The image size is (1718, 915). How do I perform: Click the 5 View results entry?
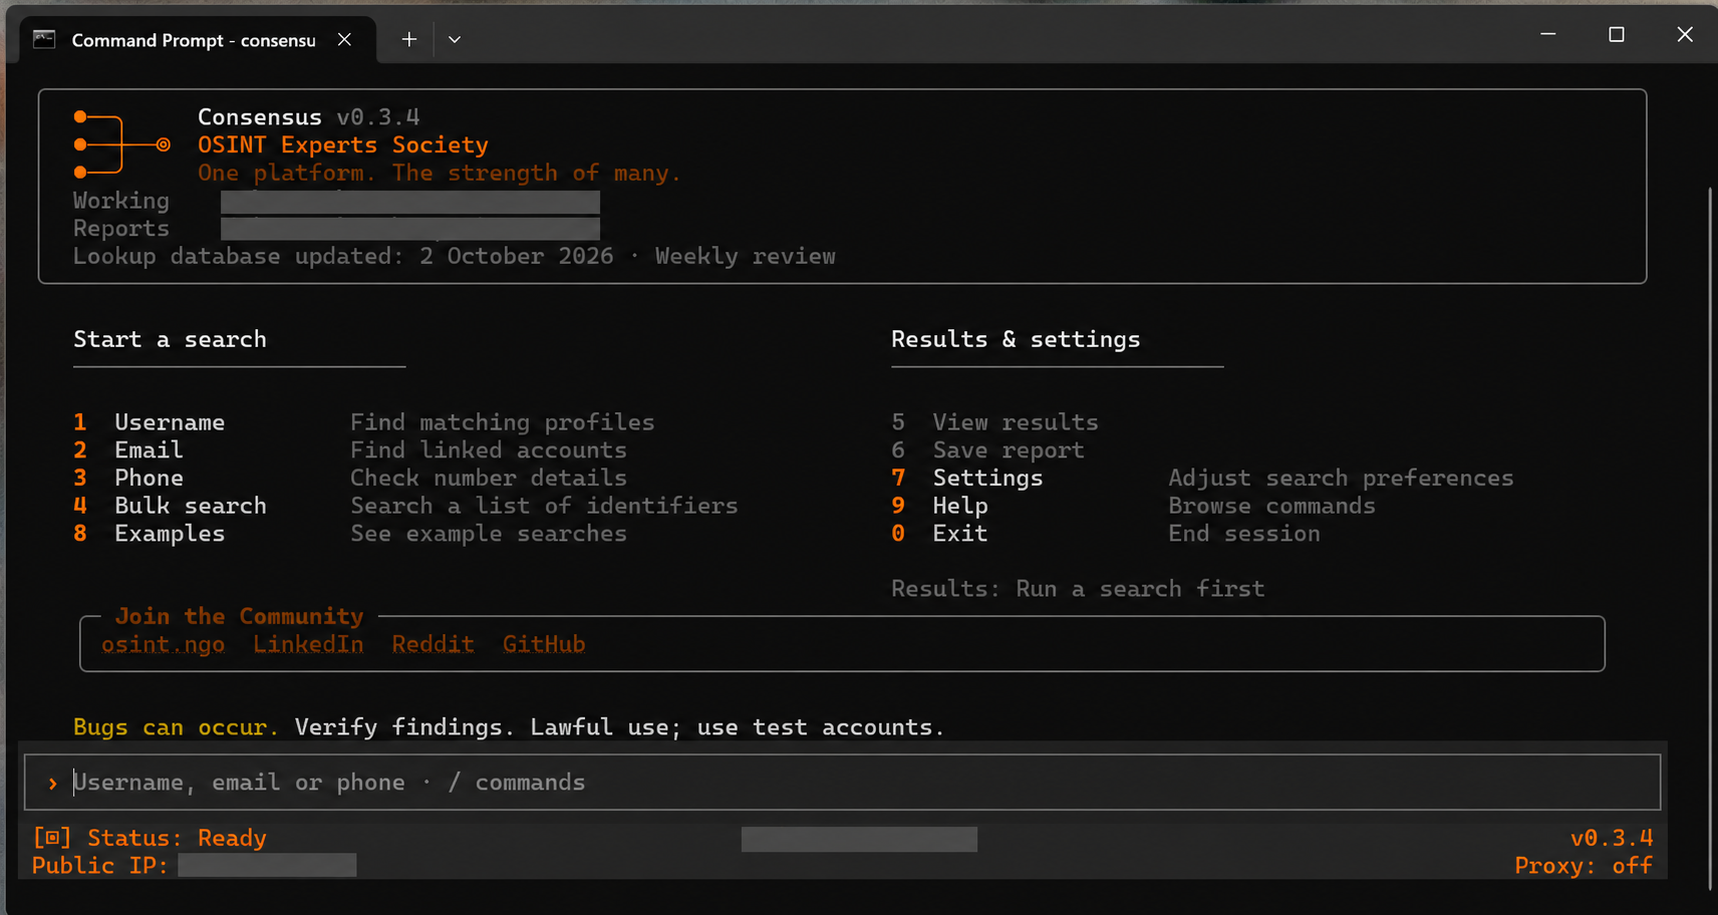pos(995,422)
